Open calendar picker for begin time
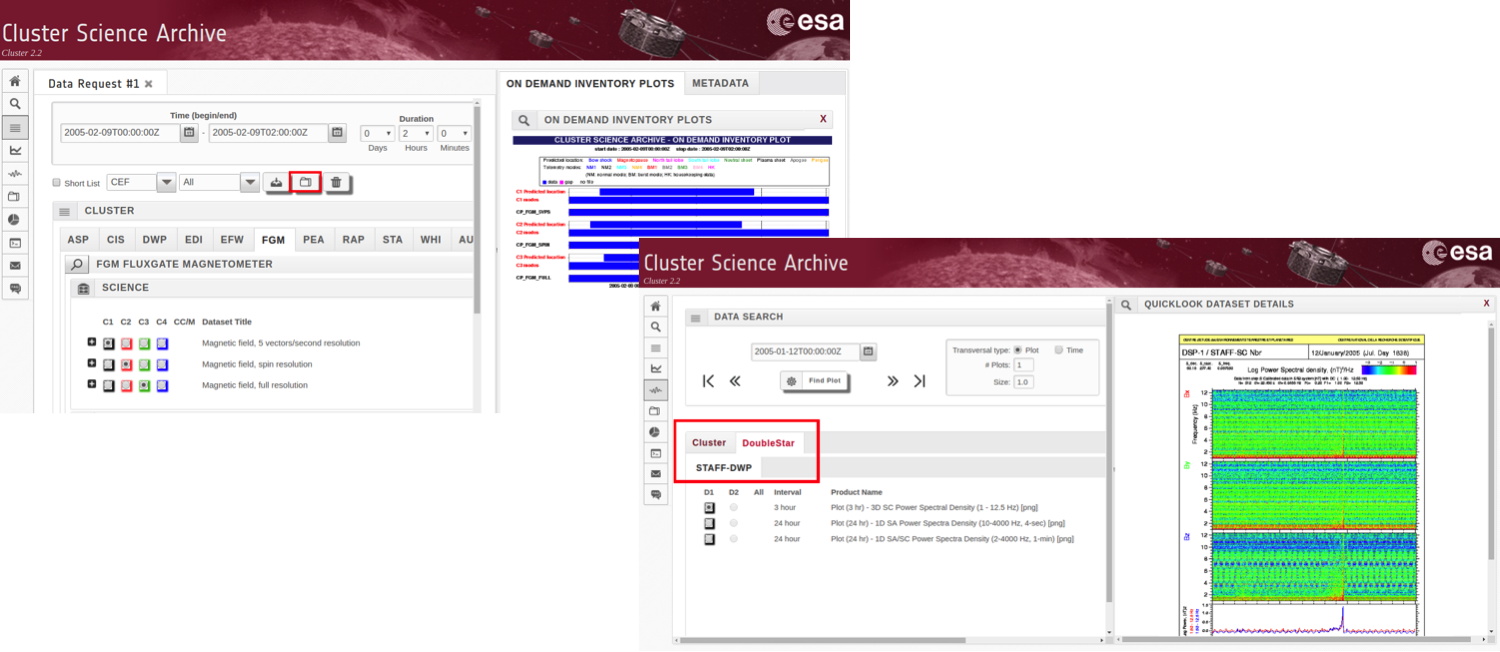Image resolution: width=1500 pixels, height=652 pixels. click(x=189, y=133)
